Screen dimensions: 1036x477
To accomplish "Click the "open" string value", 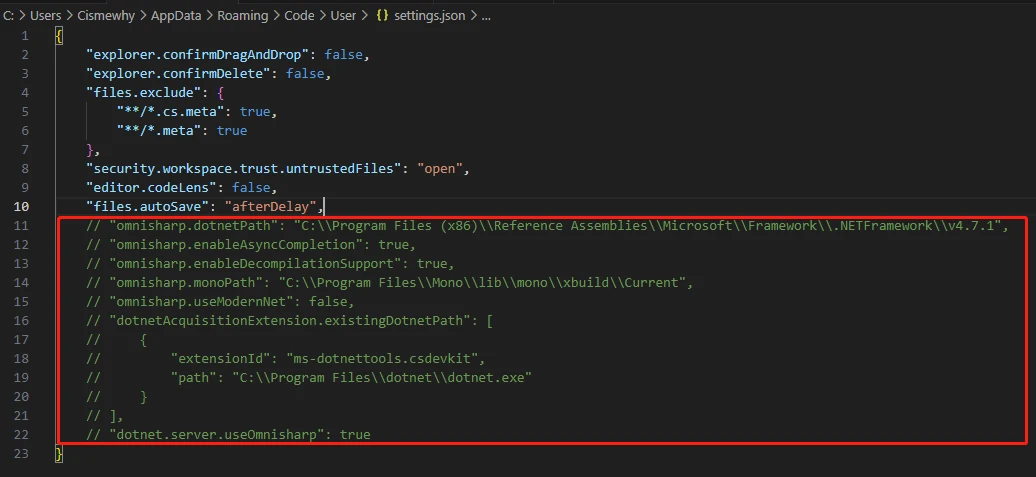I will click(440, 168).
